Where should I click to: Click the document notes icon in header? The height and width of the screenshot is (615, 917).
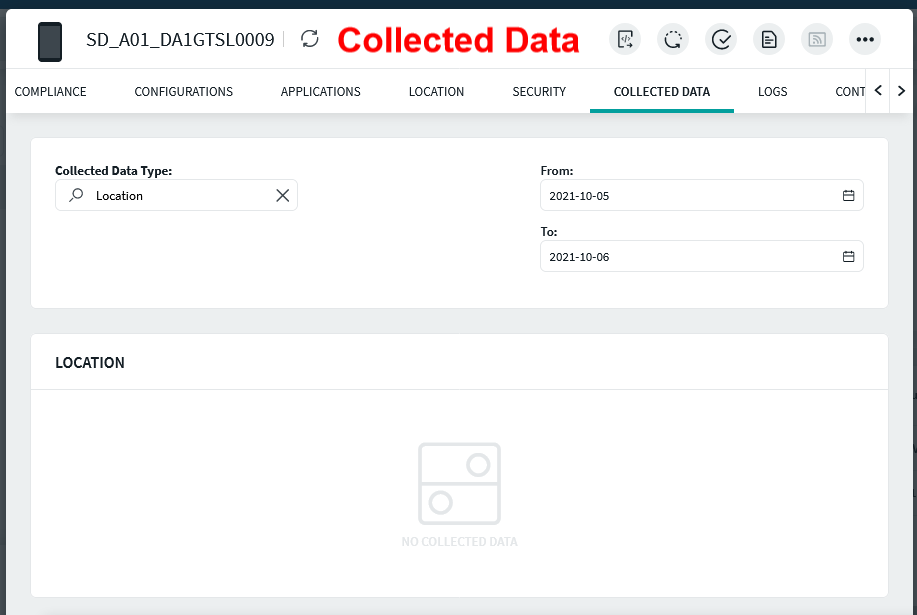click(x=769, y=40)
